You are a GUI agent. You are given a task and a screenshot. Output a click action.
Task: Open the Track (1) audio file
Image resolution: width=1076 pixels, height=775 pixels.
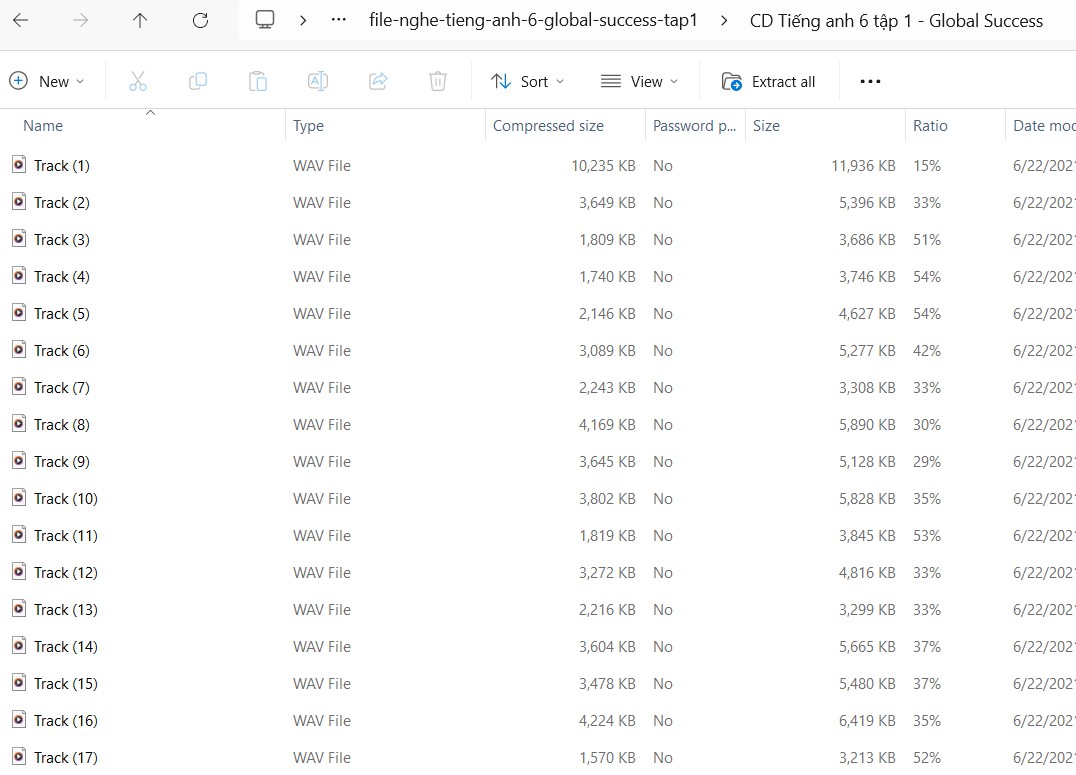60,166
